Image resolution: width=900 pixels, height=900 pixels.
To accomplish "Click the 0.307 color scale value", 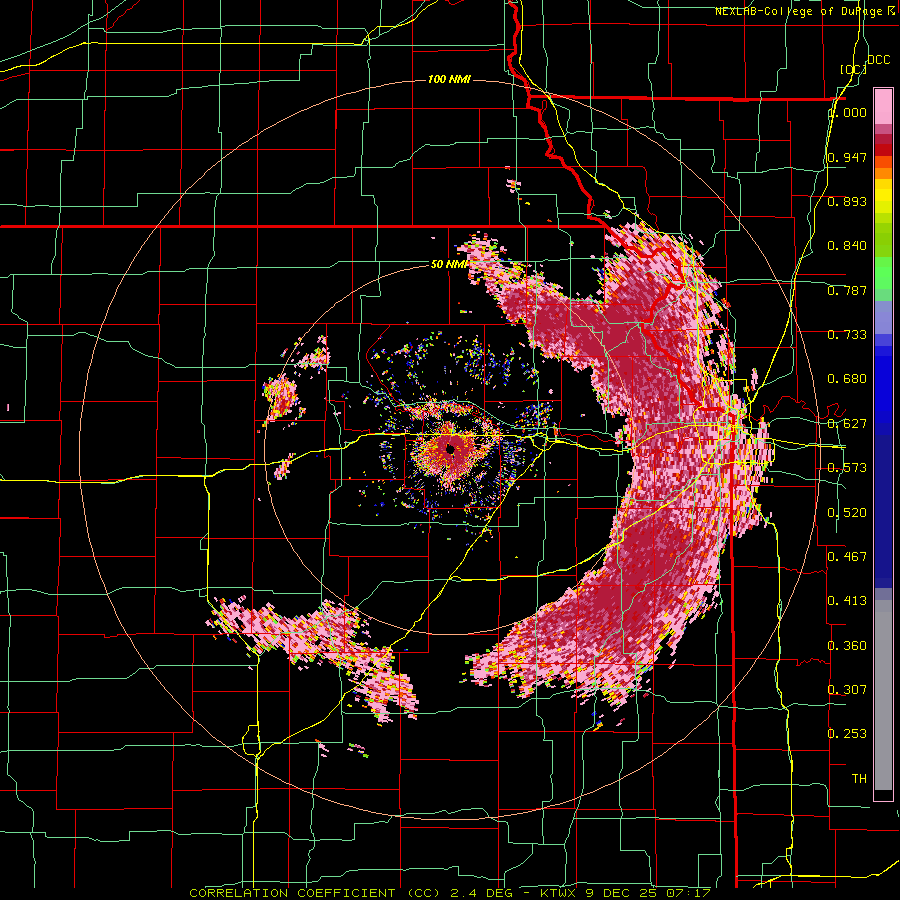I will (x=847, y=689).
